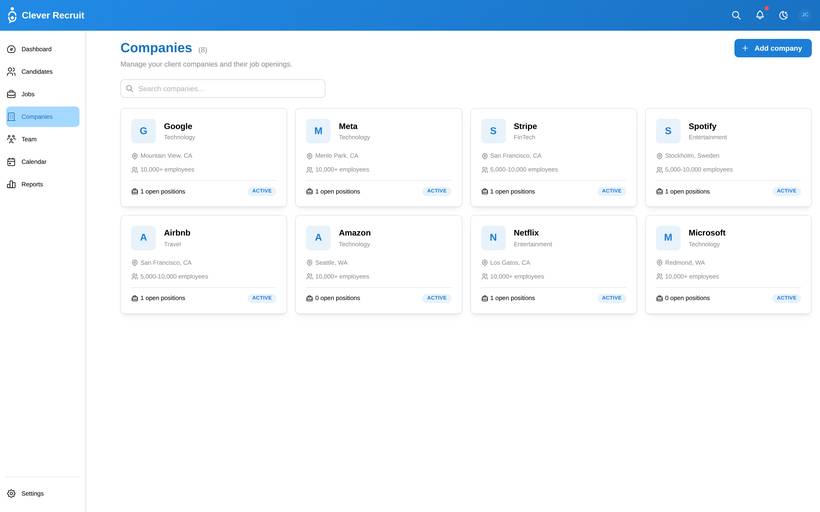Click the Spotify company logo tile
Image resolution: width=820 pixels, height=512 pixels.
coord(668,131)
